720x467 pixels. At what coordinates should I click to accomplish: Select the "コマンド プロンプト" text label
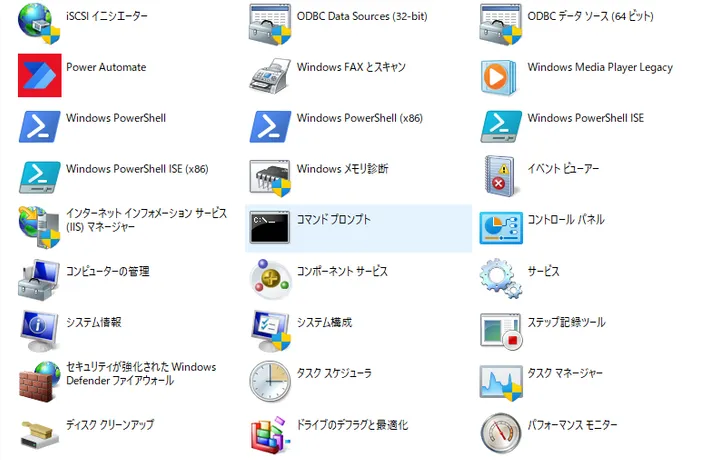(333, 219)
